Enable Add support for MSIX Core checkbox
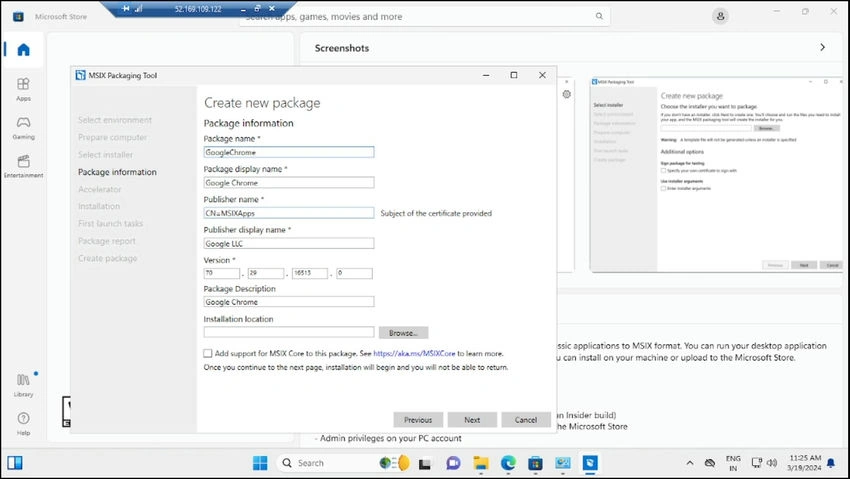This screenshot has width=850, height=479. [208, 353]
